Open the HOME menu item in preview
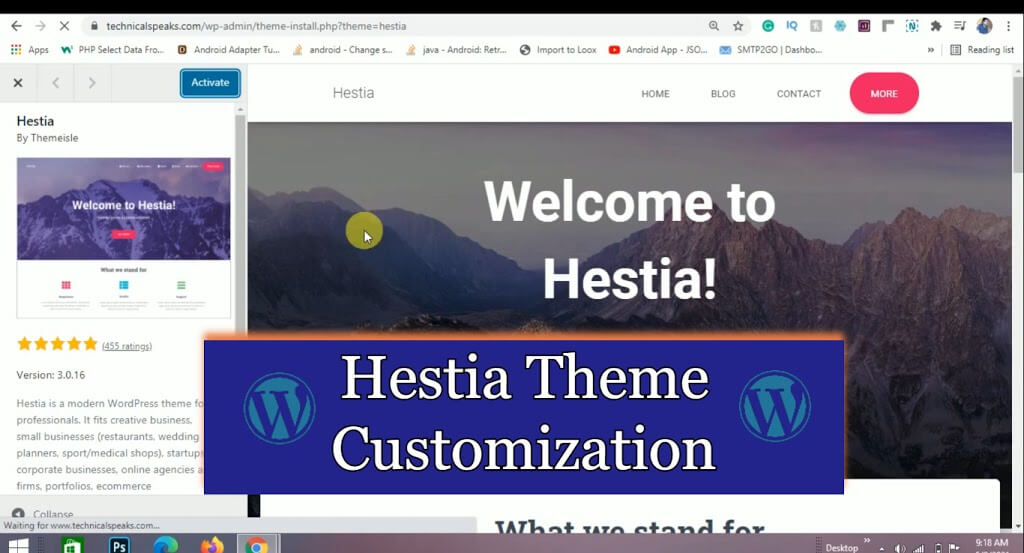The height and width of the screenshot is (553, 1024). pyautogui.click(x=655, y=93)
